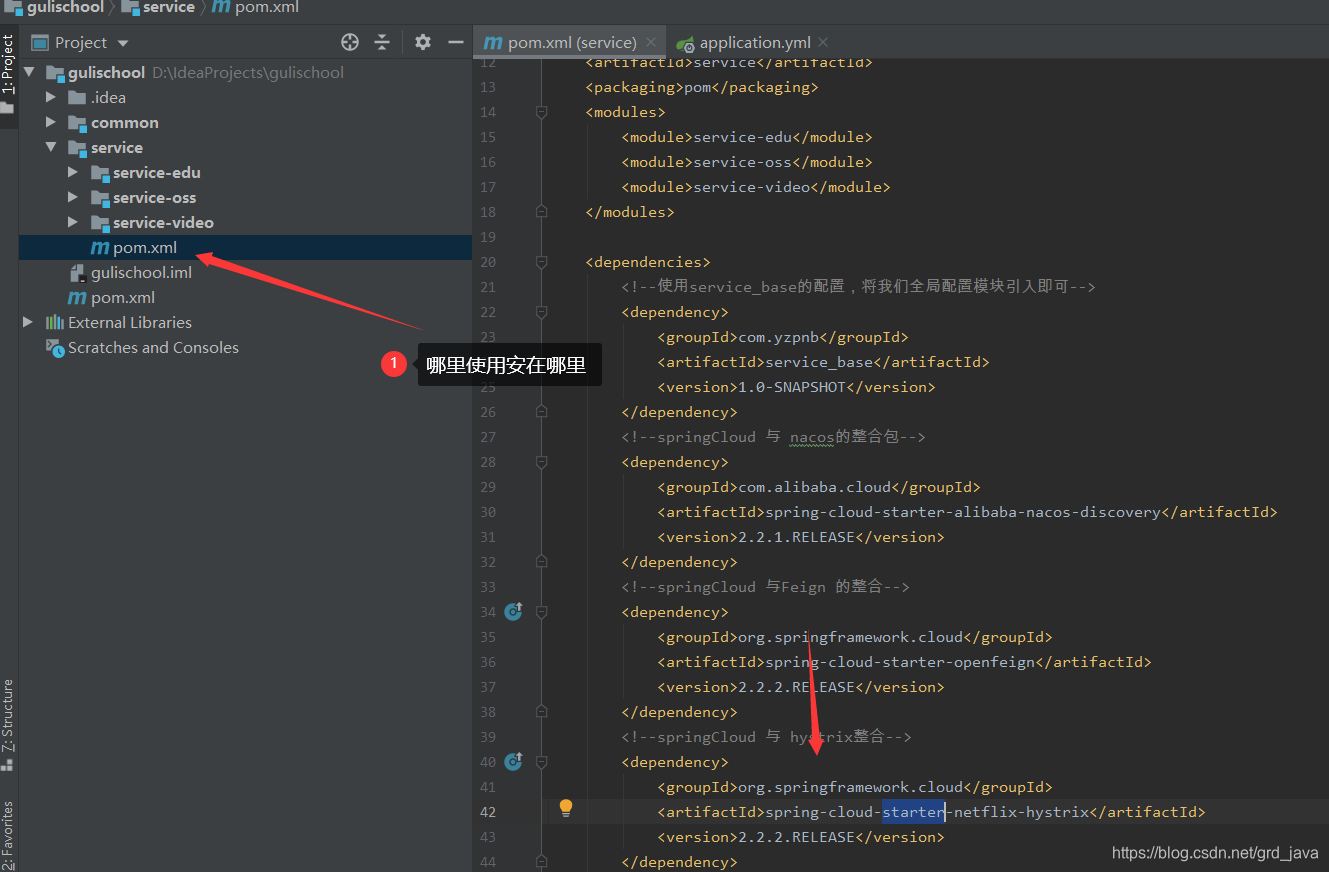Click the common folder item
Viewport: 1329px width, 872px height.
coord(124,122)
